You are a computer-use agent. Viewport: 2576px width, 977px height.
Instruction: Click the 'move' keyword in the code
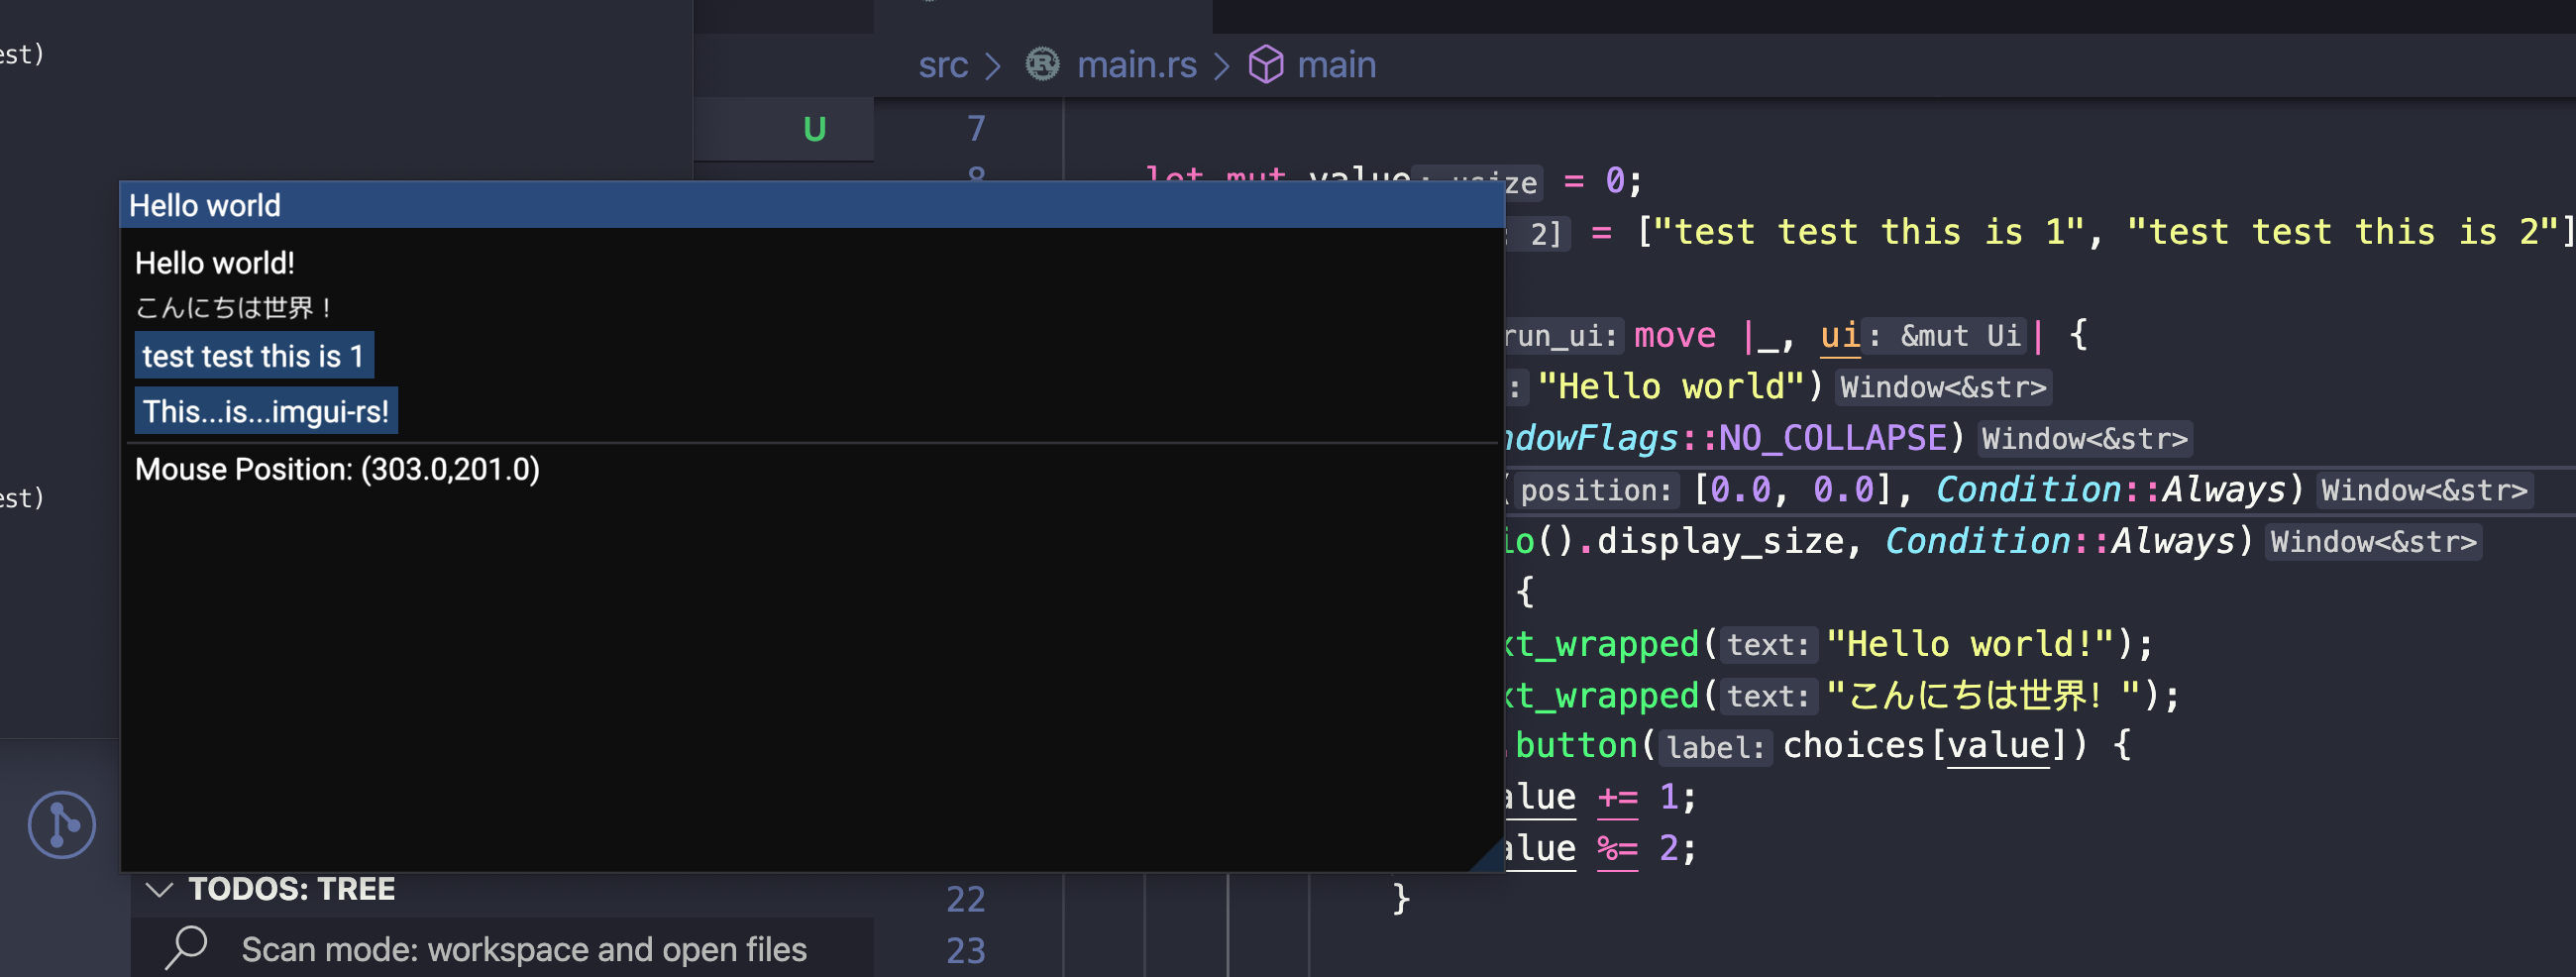[x=1674, y=336]
